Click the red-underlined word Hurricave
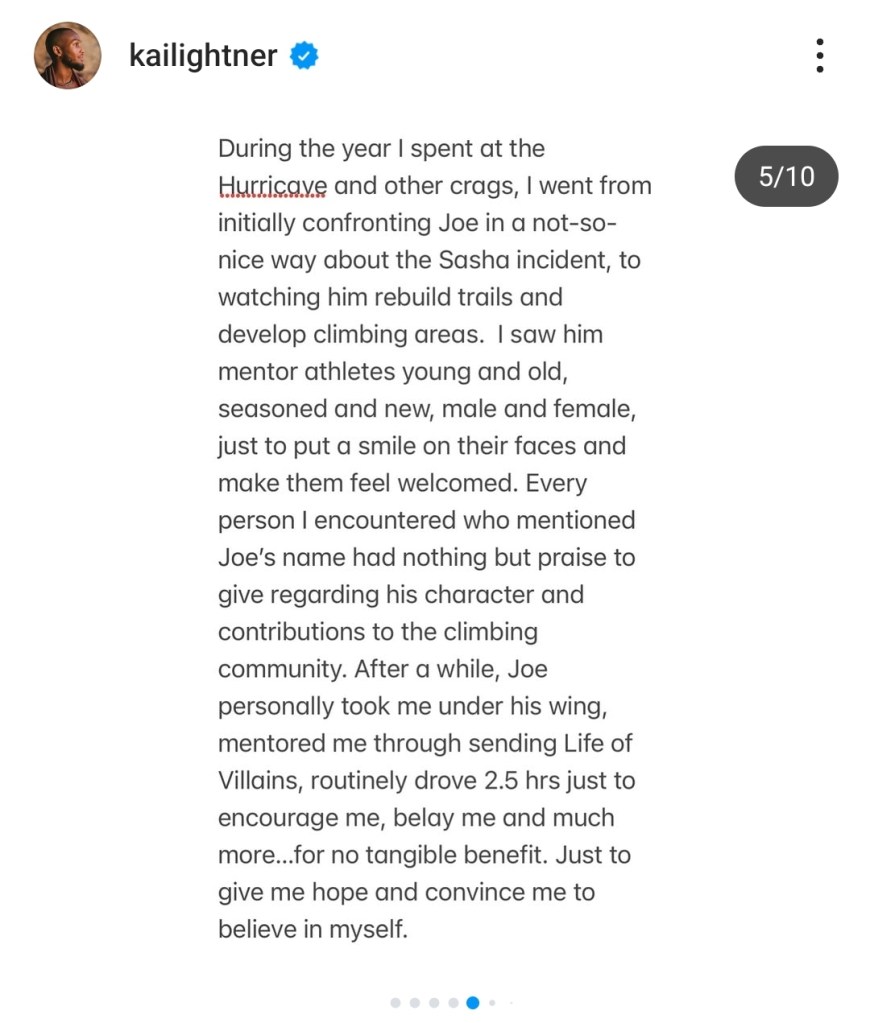Viewport: 870px width, 1023px height. (x=272, y=186)
